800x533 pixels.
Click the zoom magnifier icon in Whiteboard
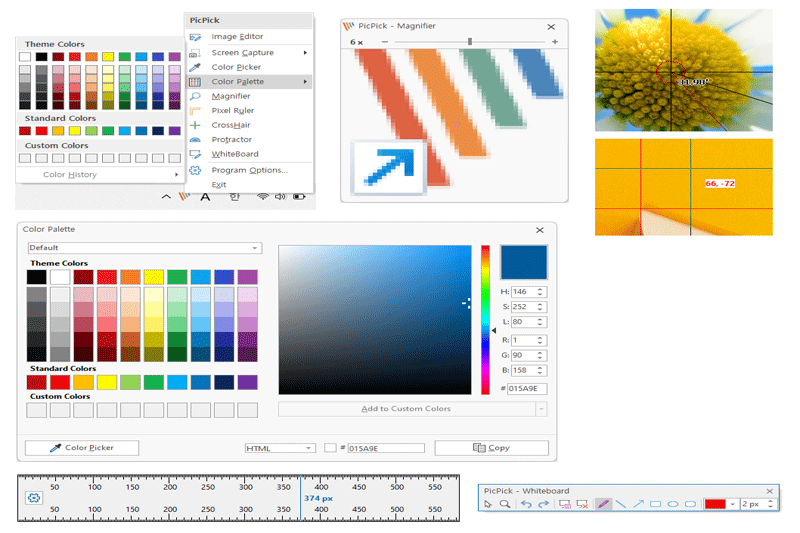[505, 504]
